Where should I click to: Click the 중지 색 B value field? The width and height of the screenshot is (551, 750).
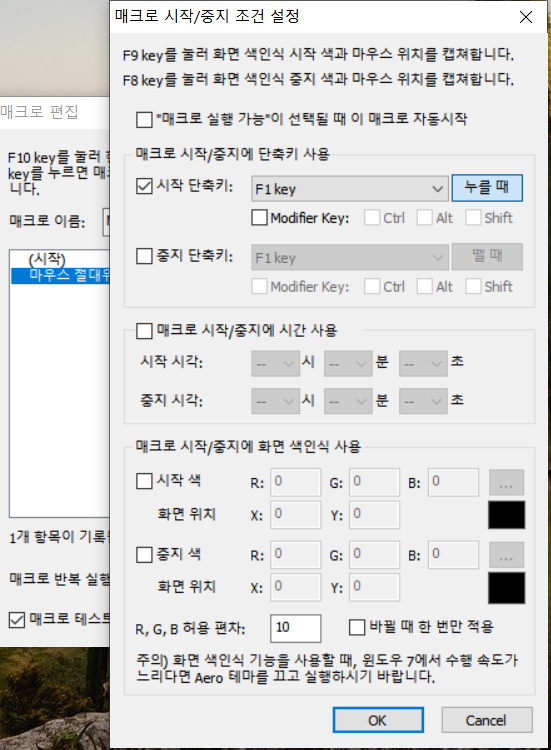coord(453,555)
